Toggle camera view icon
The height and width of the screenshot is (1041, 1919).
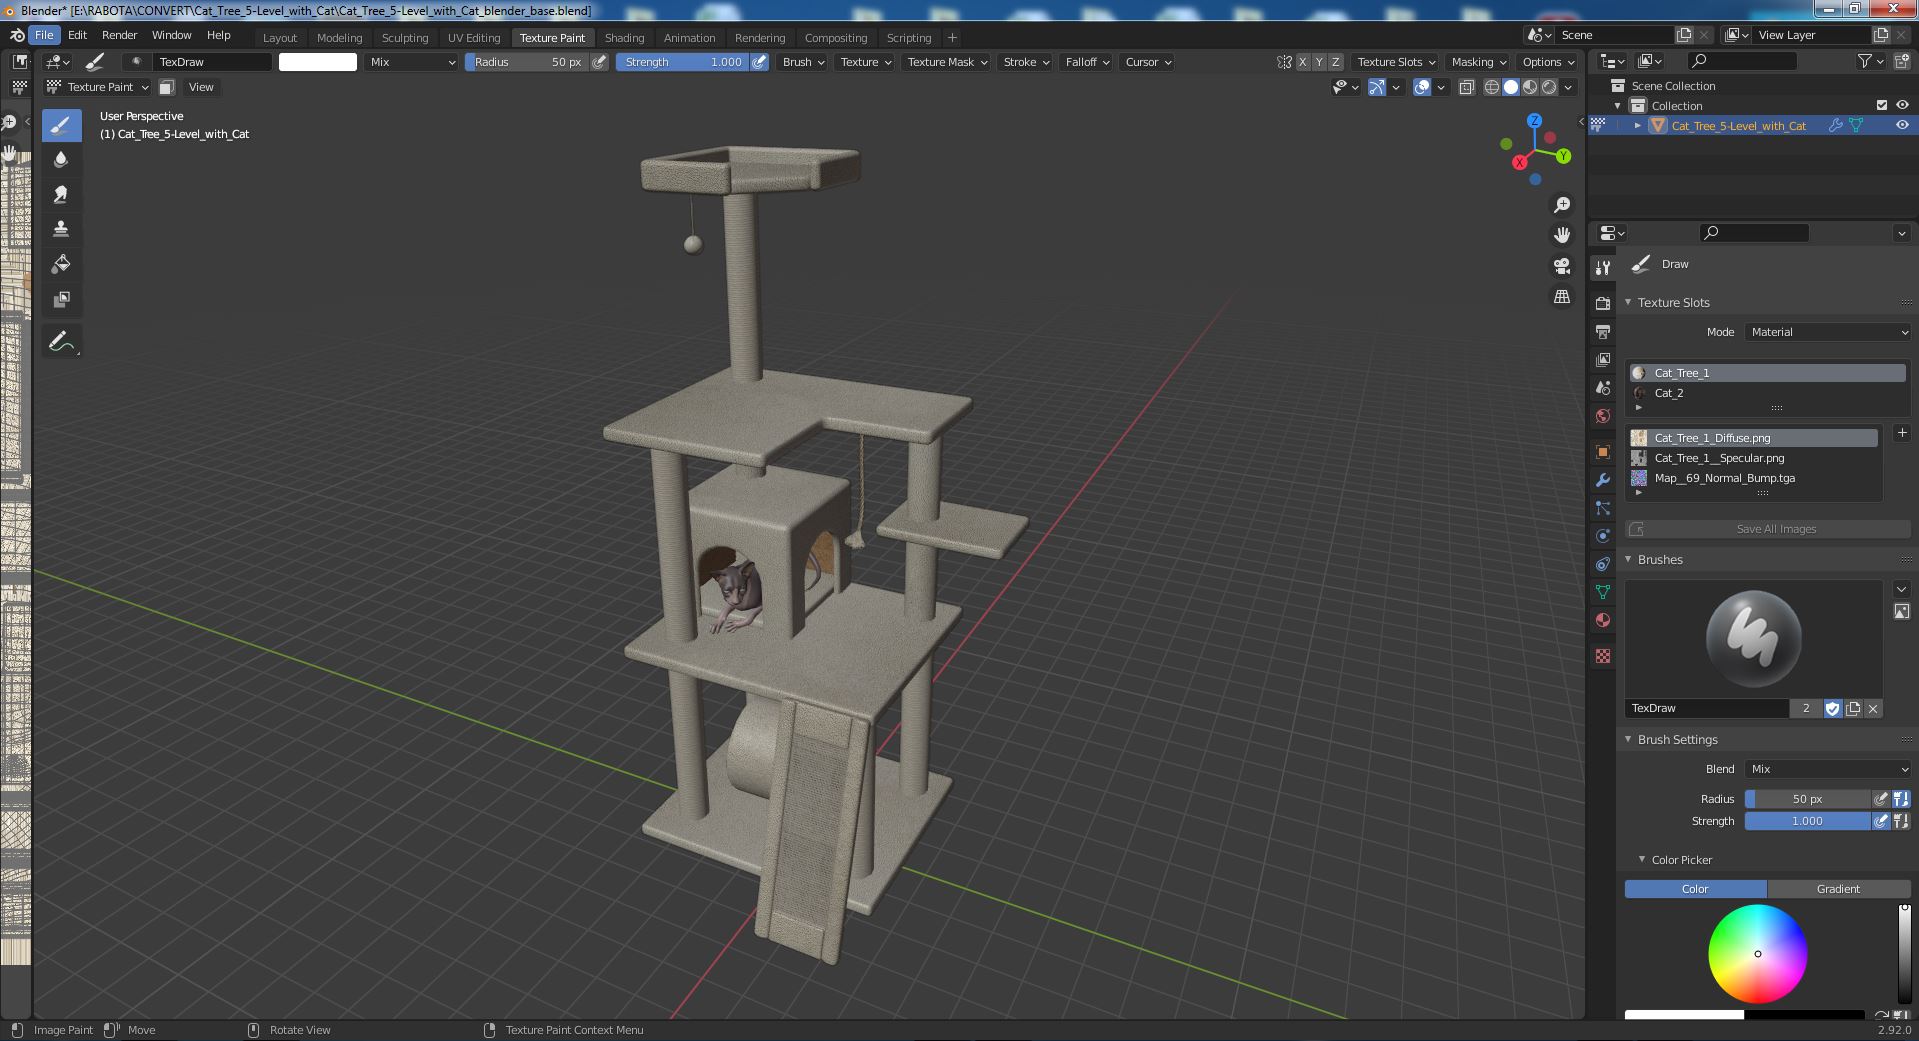1561,266
